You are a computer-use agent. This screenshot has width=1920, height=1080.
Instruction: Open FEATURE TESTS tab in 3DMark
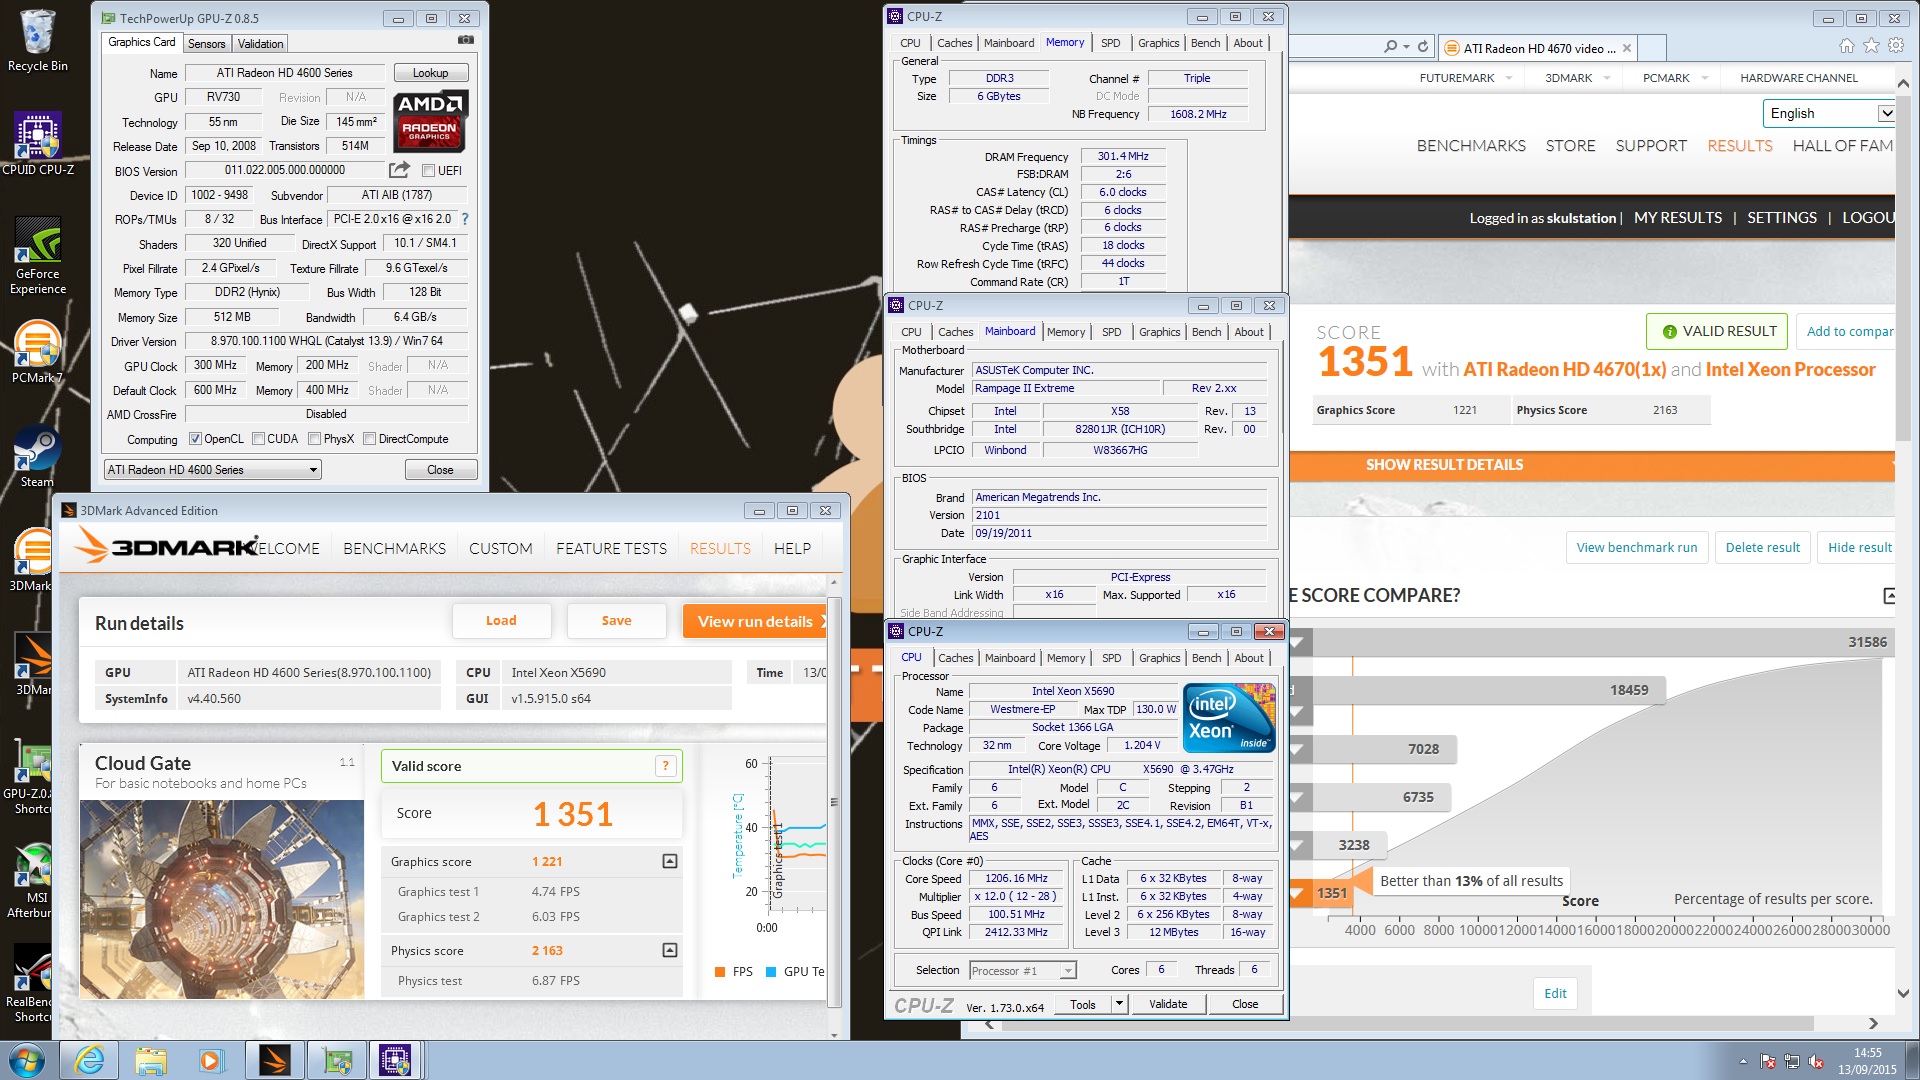[611, 548]
